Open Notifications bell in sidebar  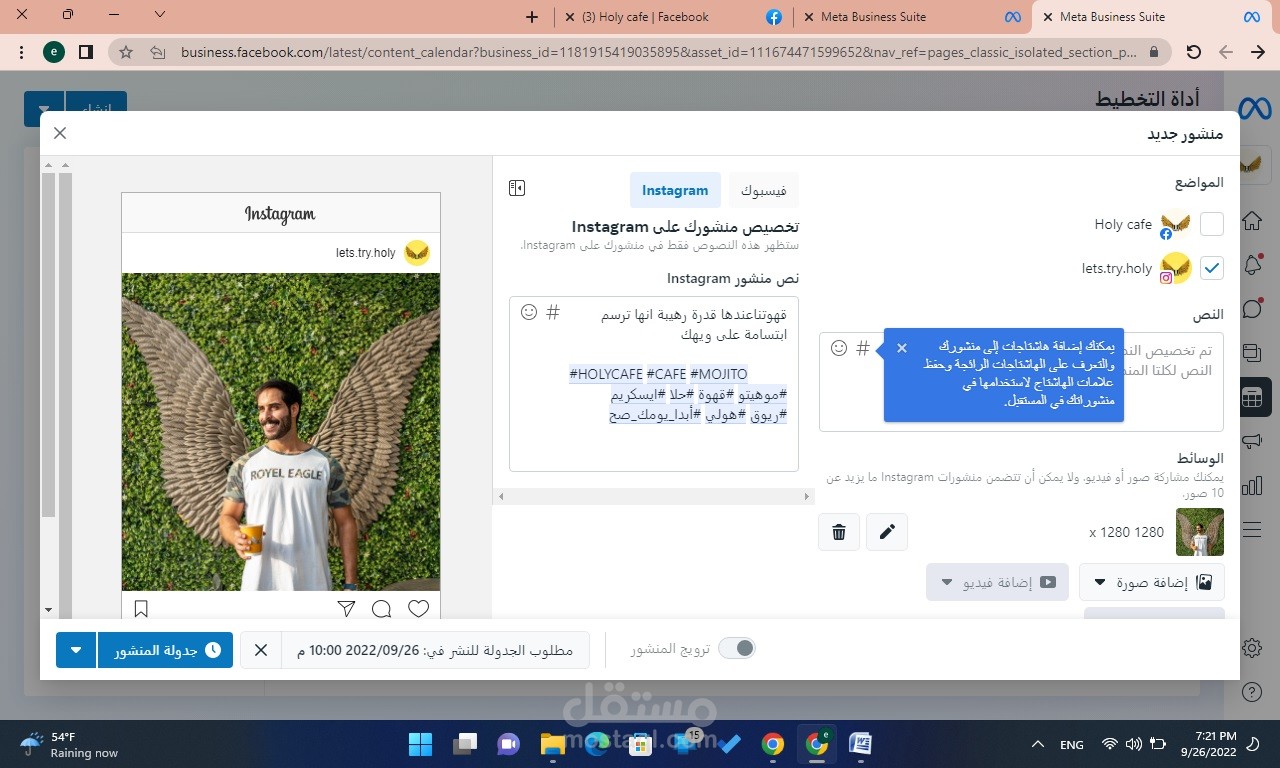[x=1251, y=265]
